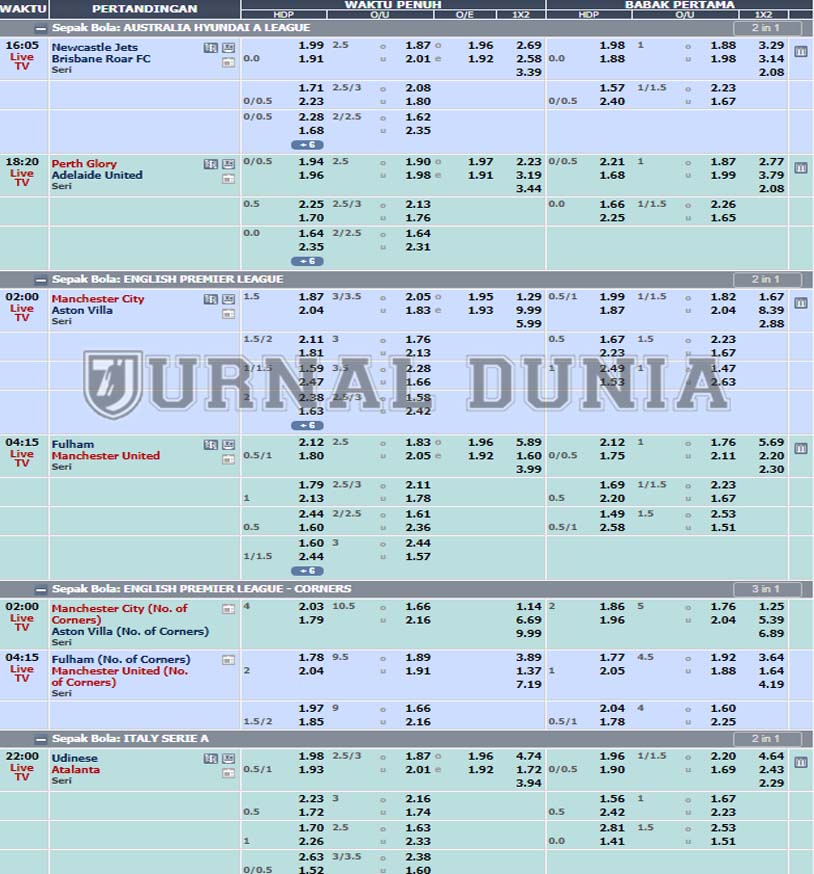The width and height of the screenshot is (814, 874).
Task: Click Live TV for the 16:05 match
Action: click(x=22, y=61)
